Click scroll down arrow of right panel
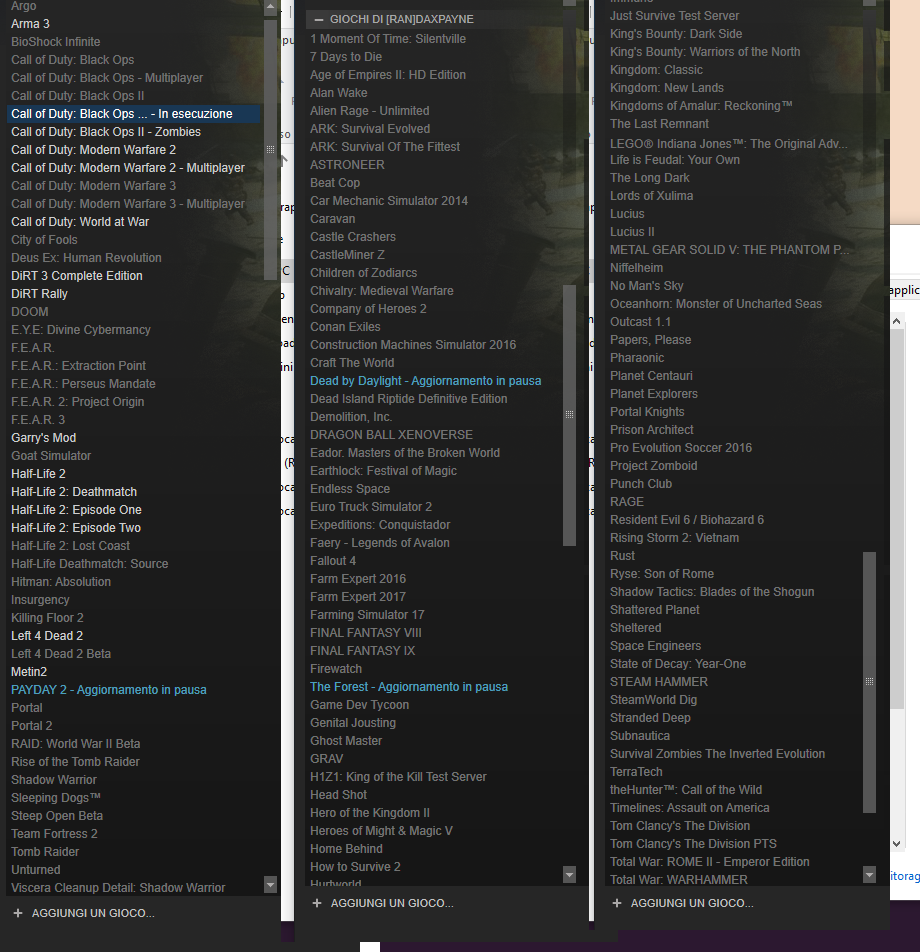The width and height of the screenshot is (920, 952). 870,875
